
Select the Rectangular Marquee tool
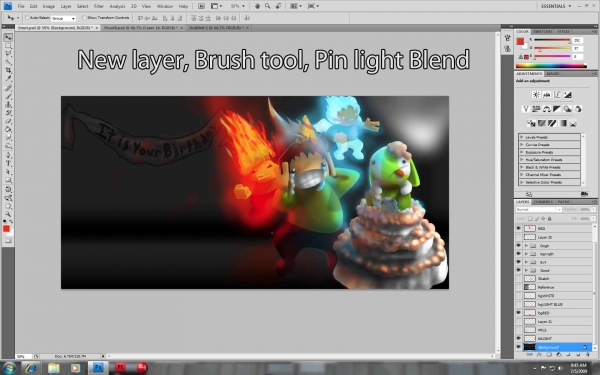(x=8, y=46)
